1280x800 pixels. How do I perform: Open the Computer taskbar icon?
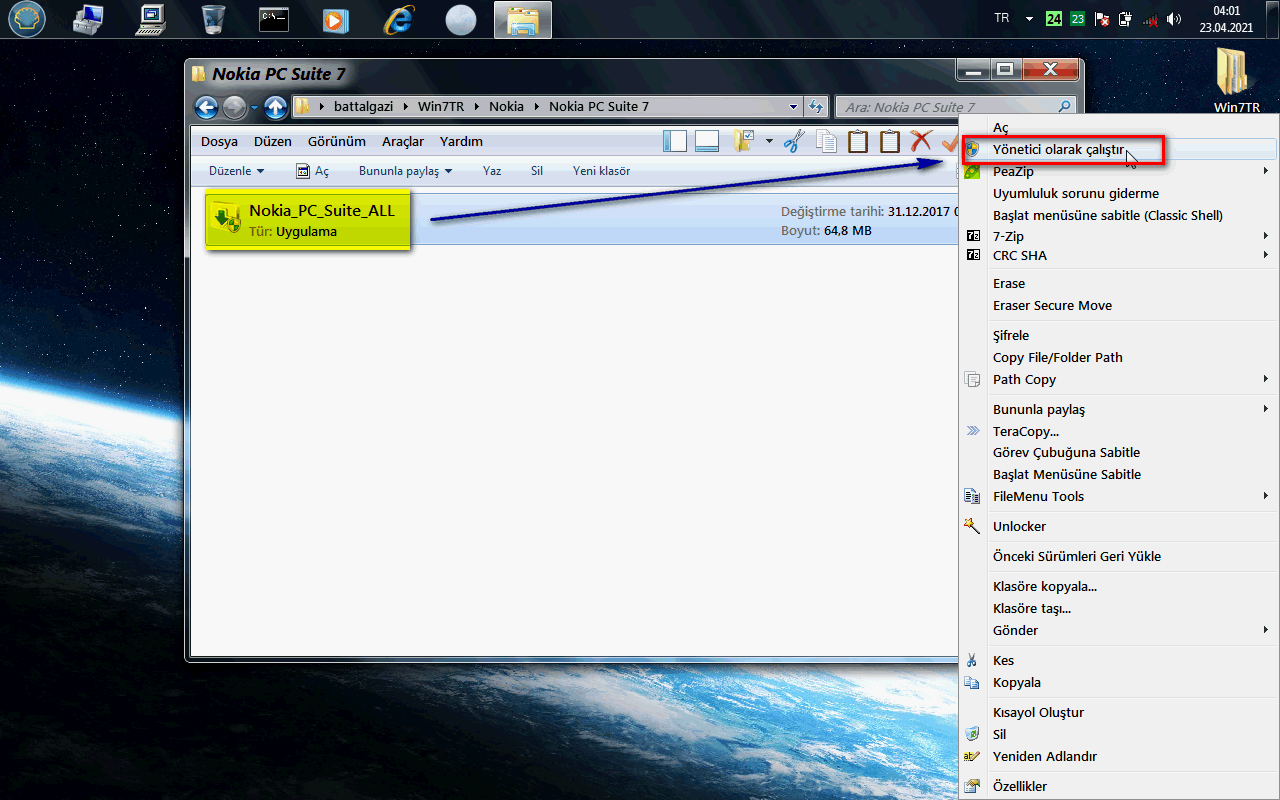click(x=151, y=19)
